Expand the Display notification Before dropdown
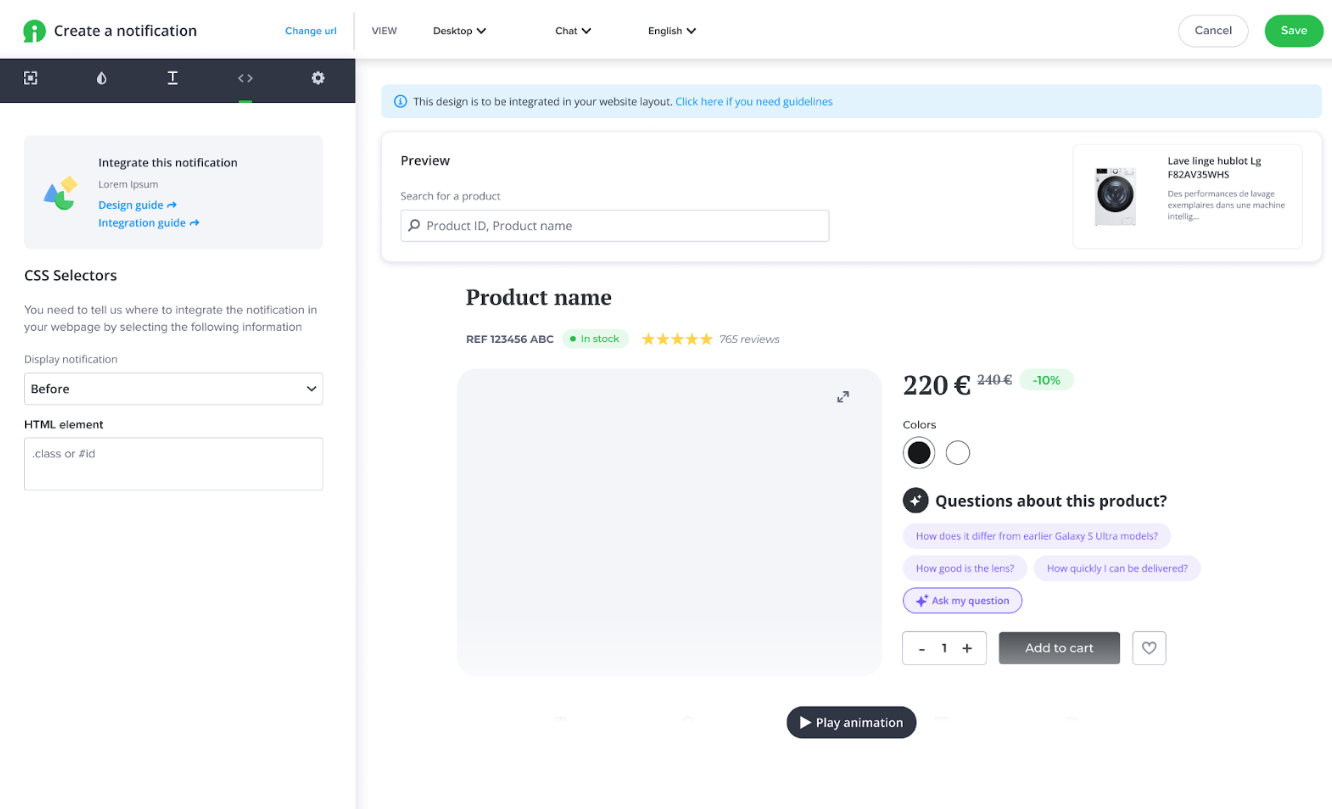 click(173, 389)
